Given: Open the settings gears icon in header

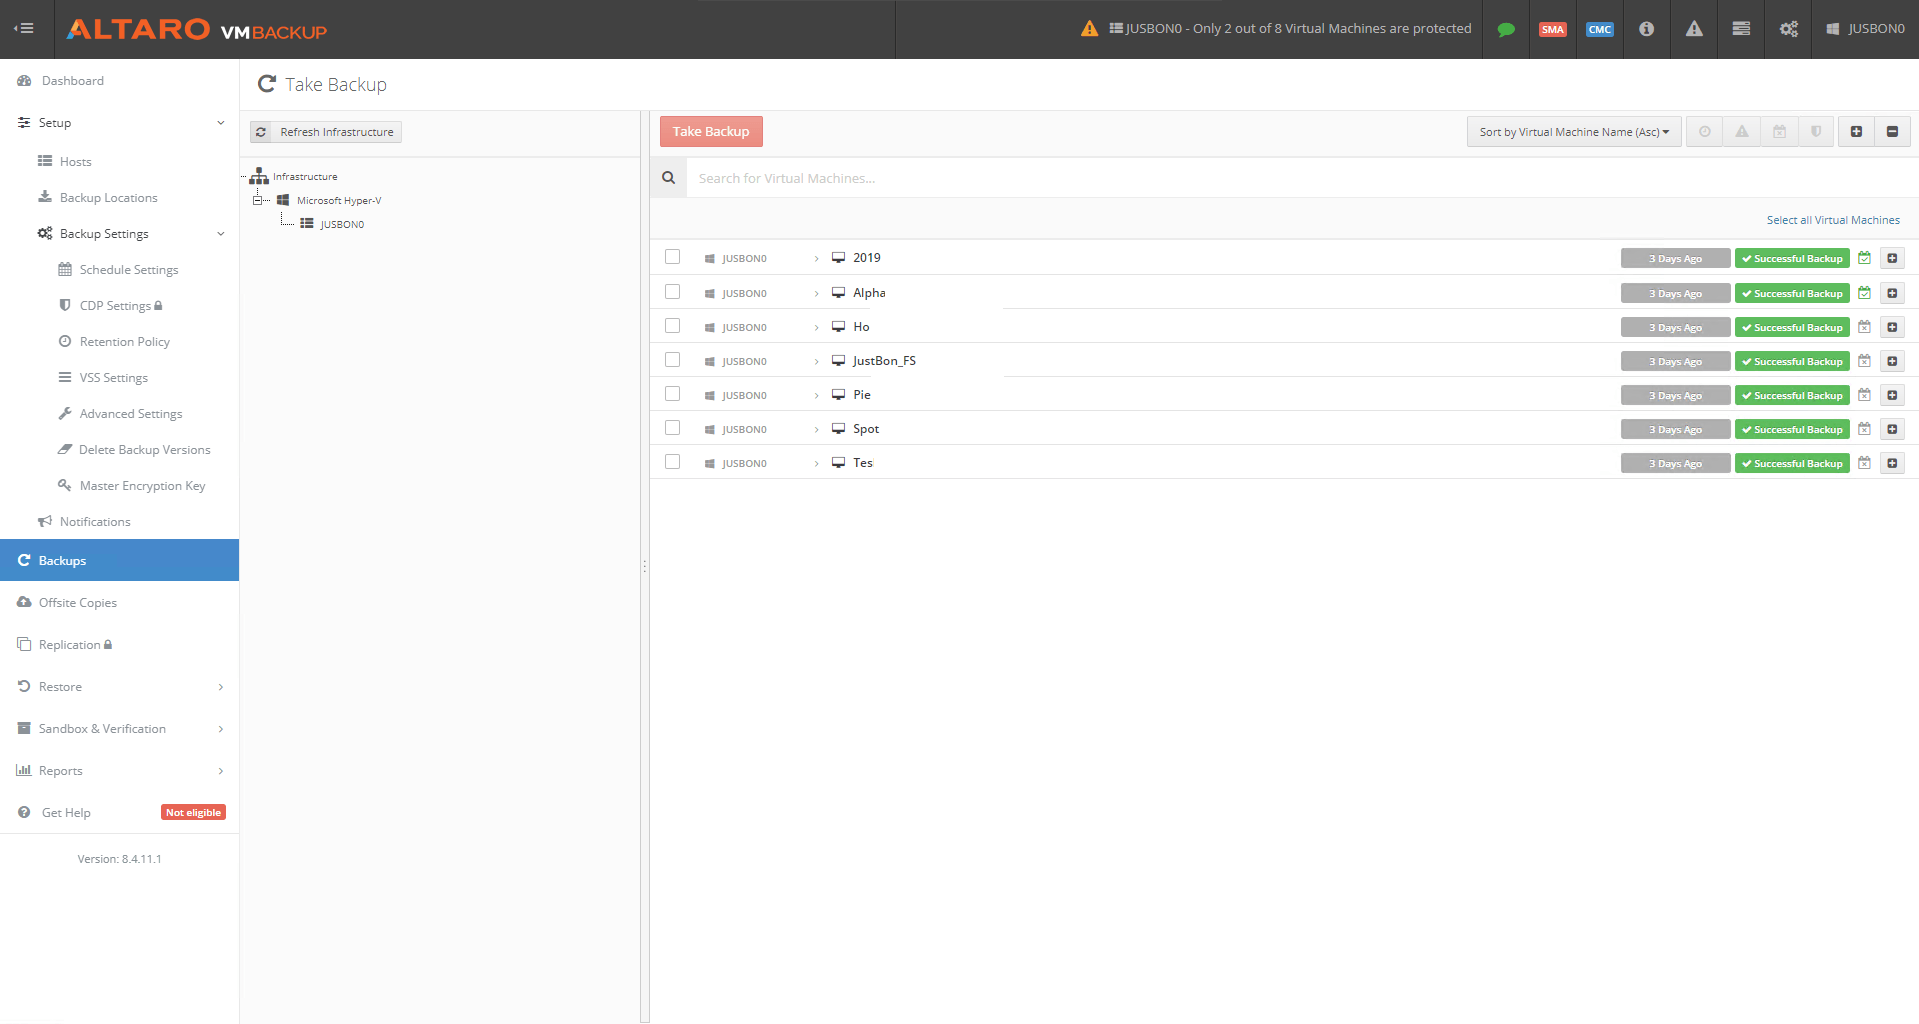Looking at the screenshot, I should point(1789,29).
